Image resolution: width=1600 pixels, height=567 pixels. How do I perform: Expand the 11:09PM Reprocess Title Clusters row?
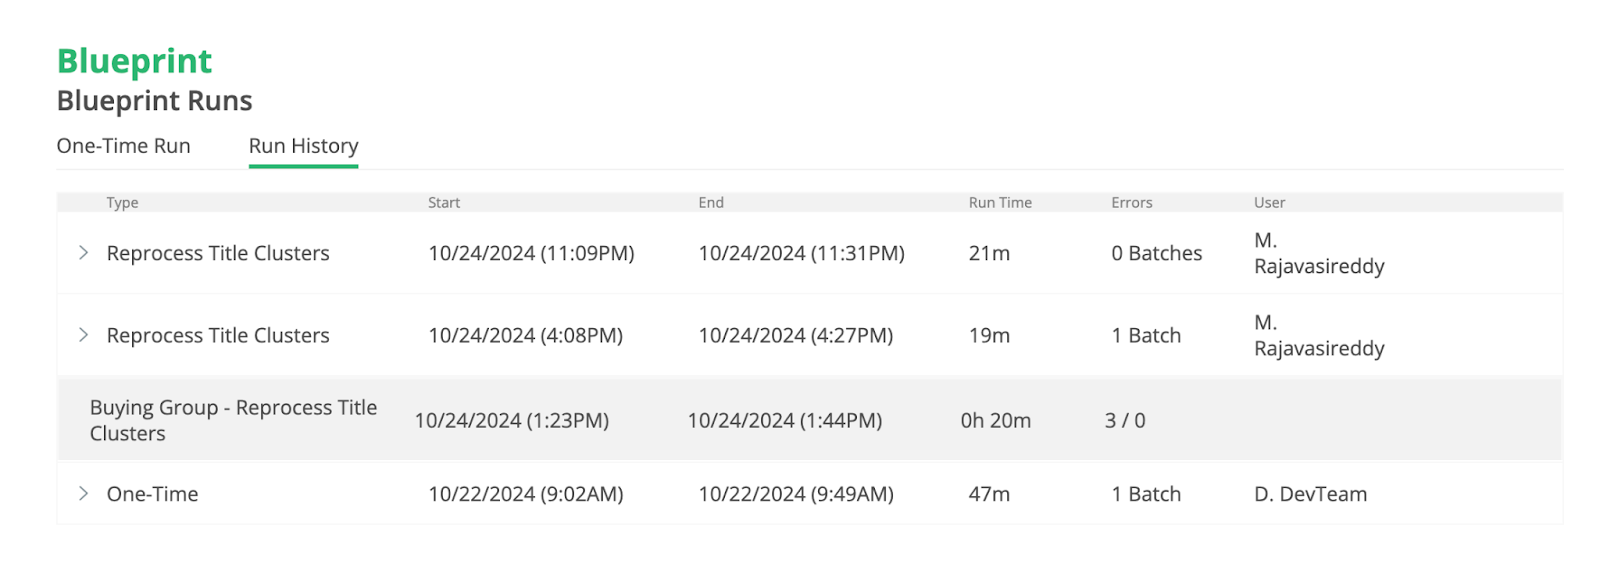(x=84, y=253)
